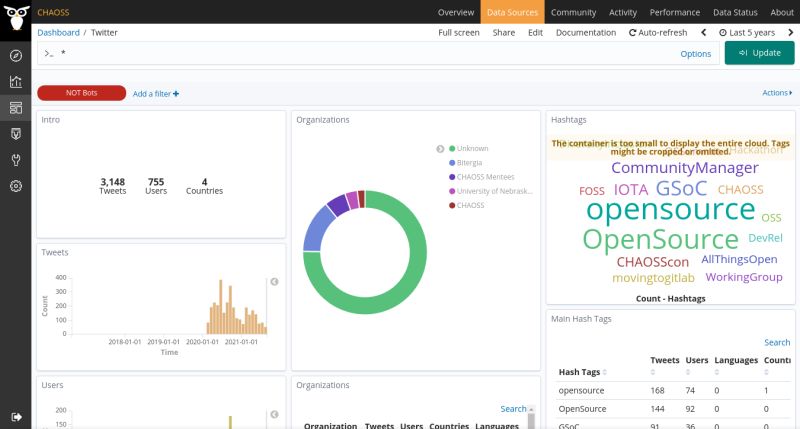Click WorkingGroup in the hashtag cloud
The height and width of the screenshot is (429, 800).
(x=744, y=277)
